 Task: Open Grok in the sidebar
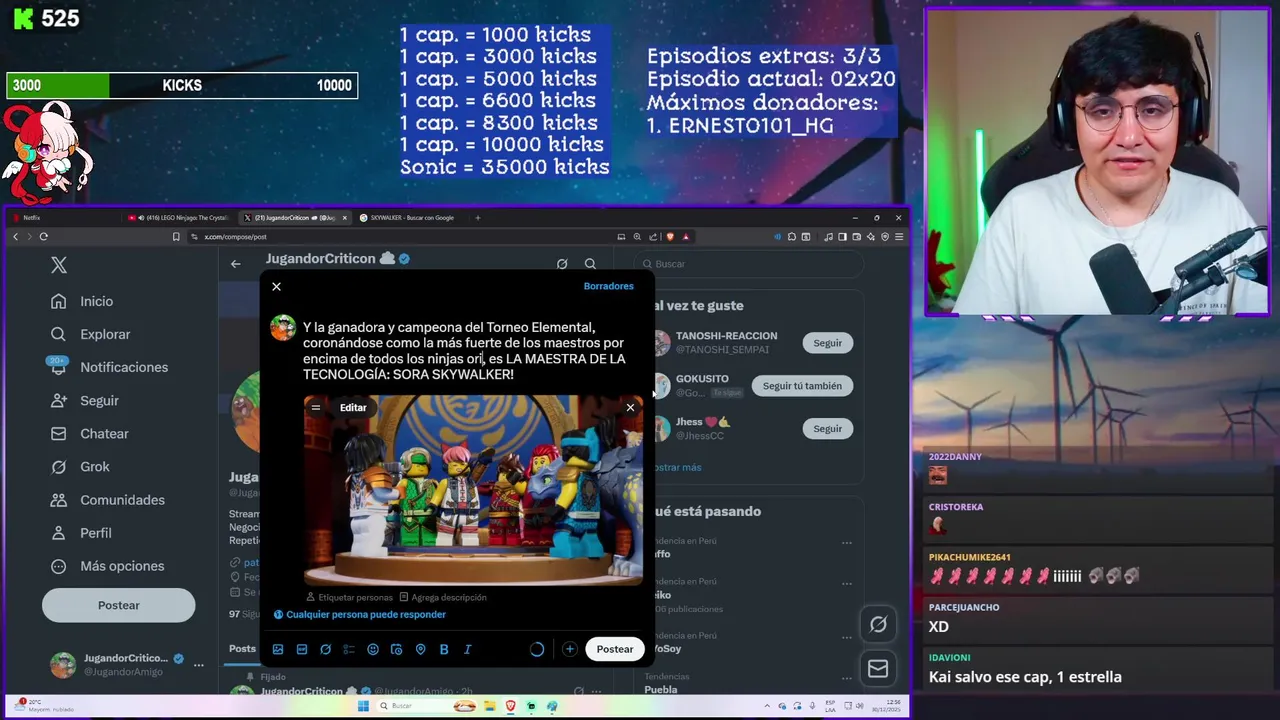[81, 466]
